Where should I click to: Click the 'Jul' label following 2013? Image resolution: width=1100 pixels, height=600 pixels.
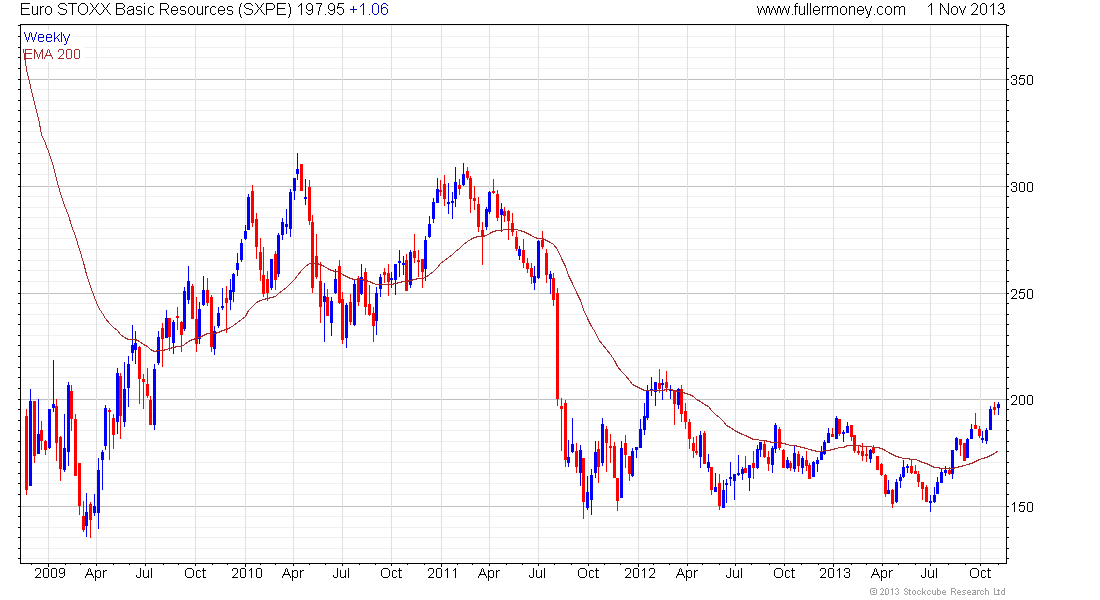click(x=929, y=573)
